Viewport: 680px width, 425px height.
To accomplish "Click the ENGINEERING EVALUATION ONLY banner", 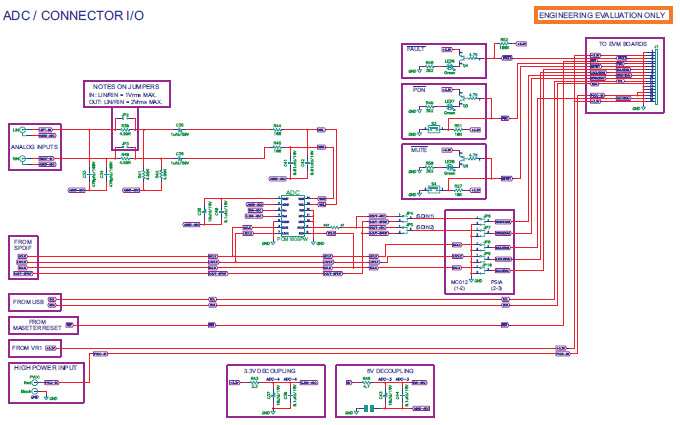I will [x=603, y=16].
